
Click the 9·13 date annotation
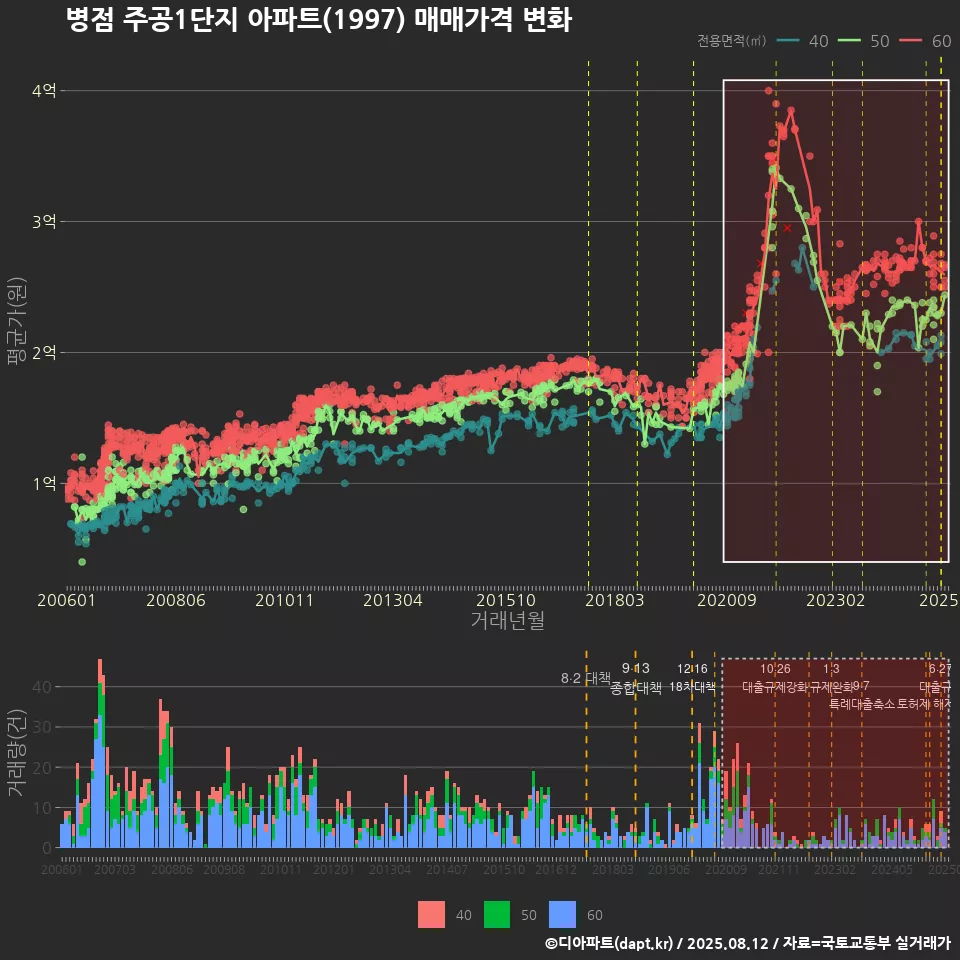[x=636, y=669]
